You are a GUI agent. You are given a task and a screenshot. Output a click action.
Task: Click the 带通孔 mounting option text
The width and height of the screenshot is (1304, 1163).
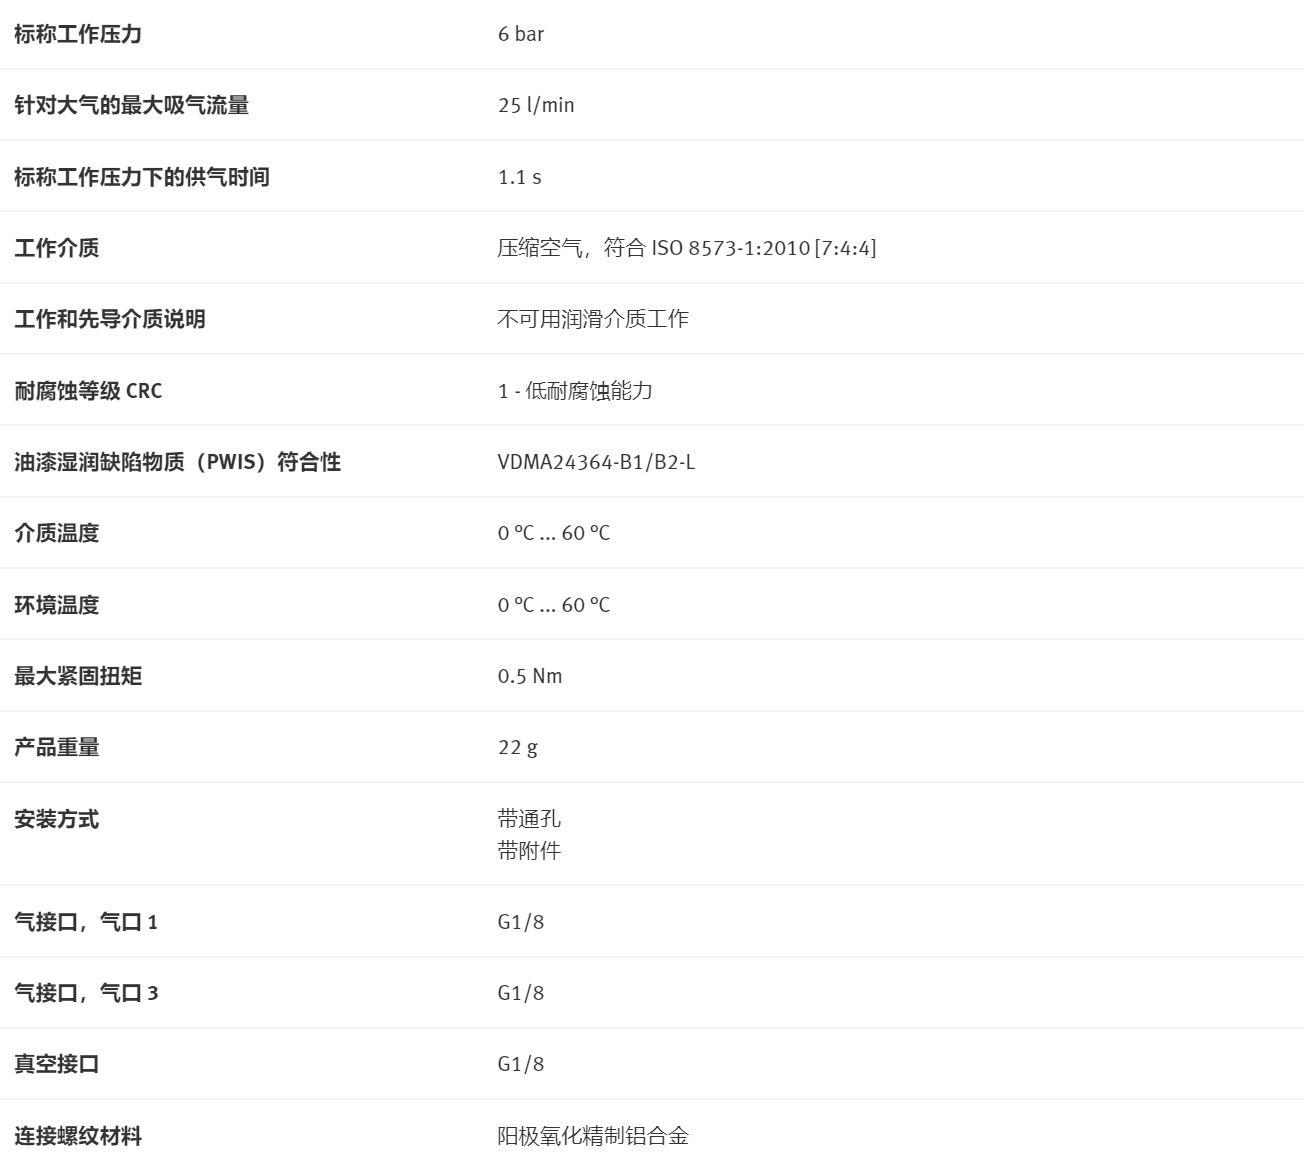[x=529, y=819]
